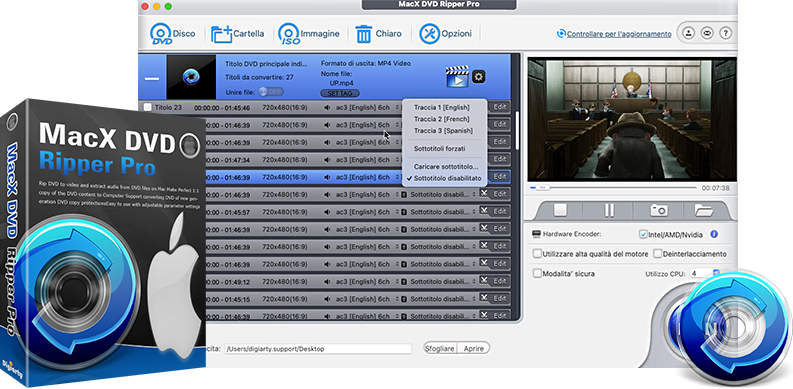Take a snapshot with camera icon
The width and height of the screenshot is (793, 389).
click(x=659, y=210)
